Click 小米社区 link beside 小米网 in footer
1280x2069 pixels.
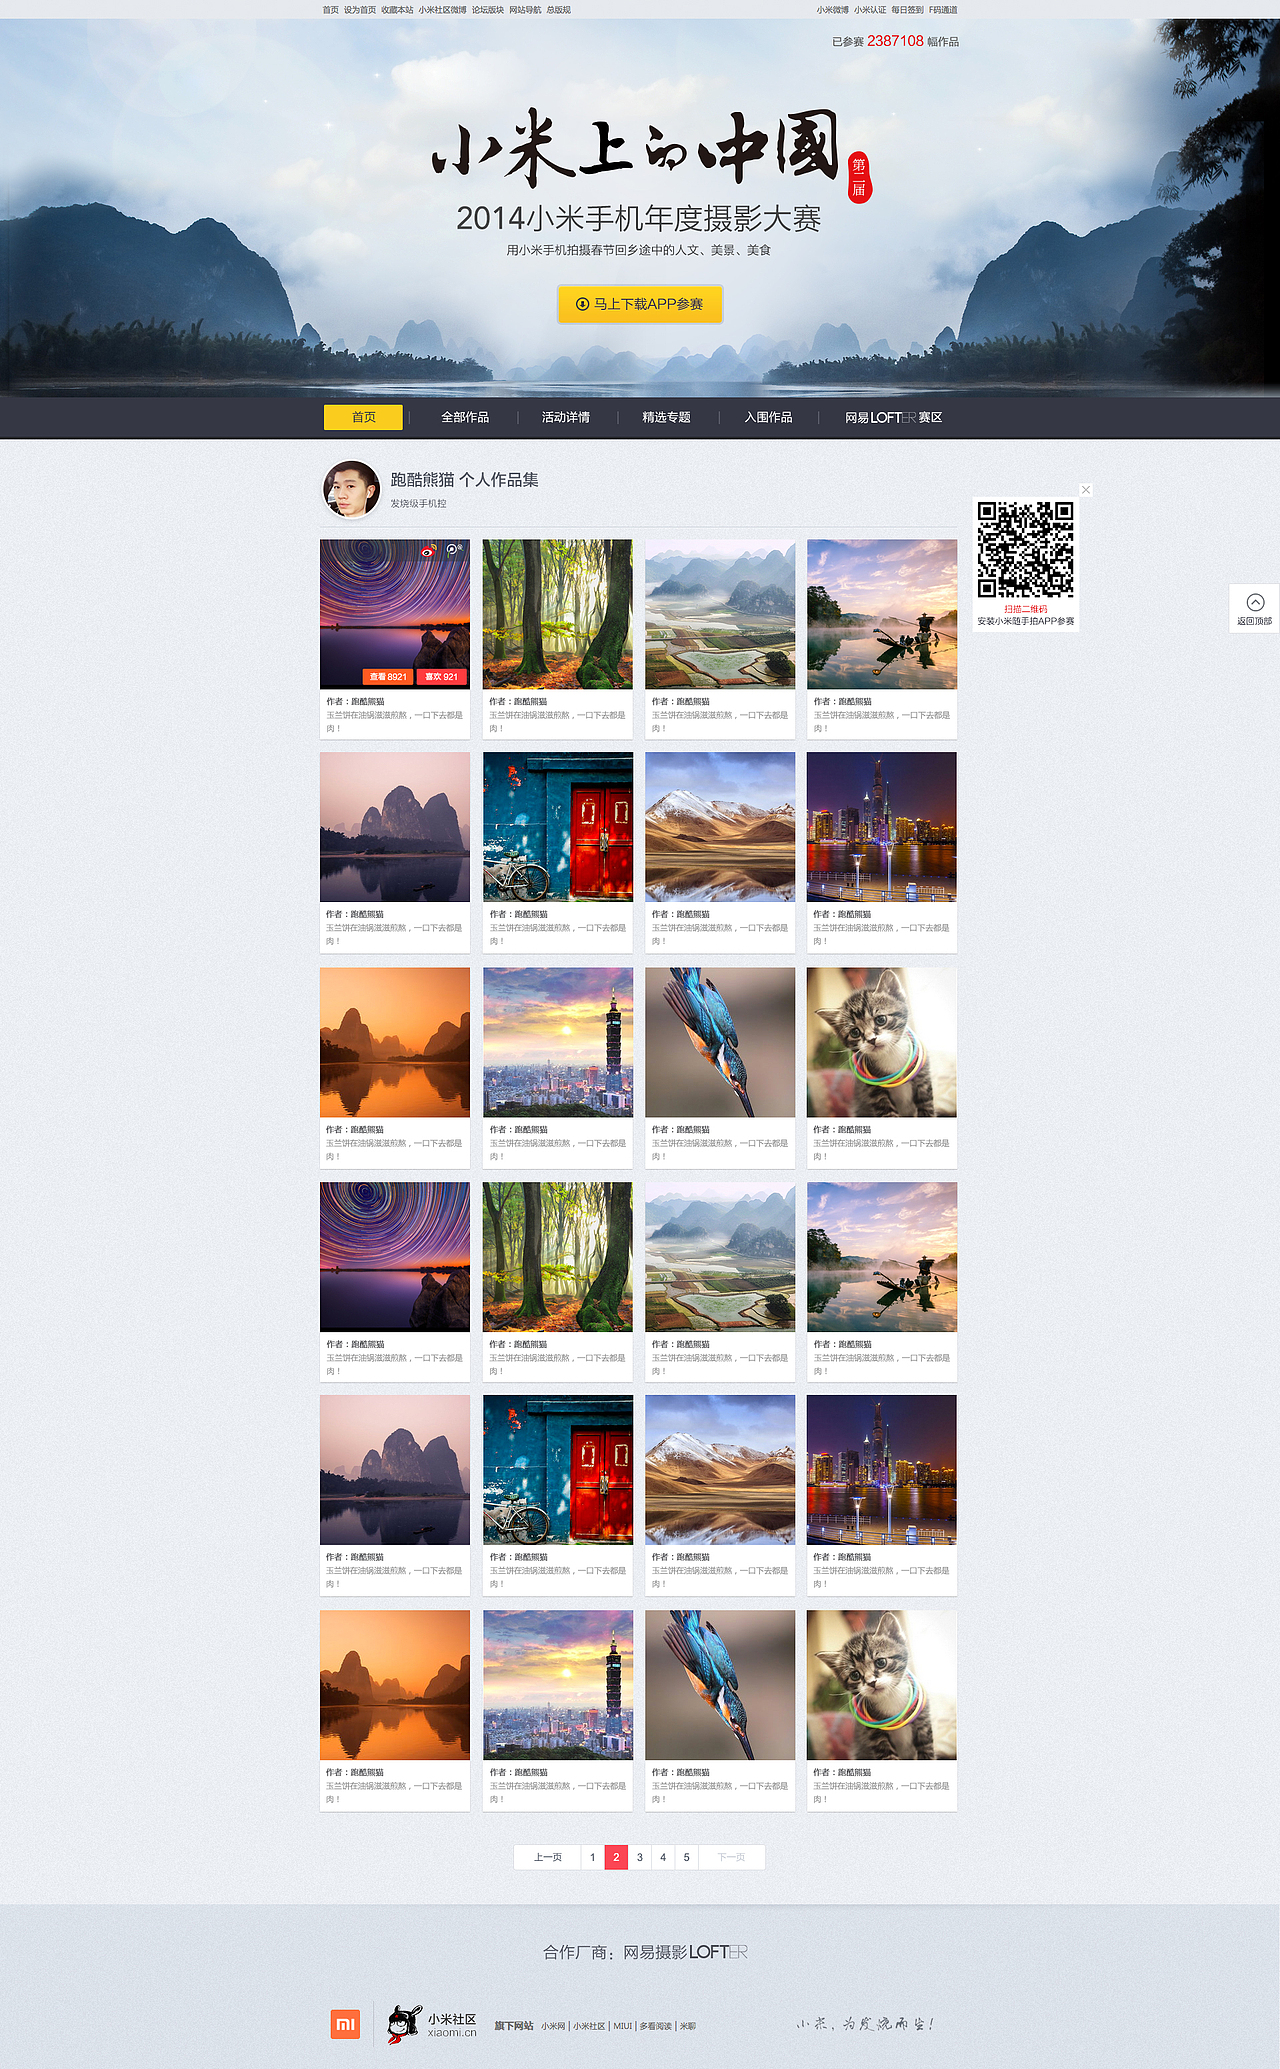pyautogui.click(x=589, y=2026)
